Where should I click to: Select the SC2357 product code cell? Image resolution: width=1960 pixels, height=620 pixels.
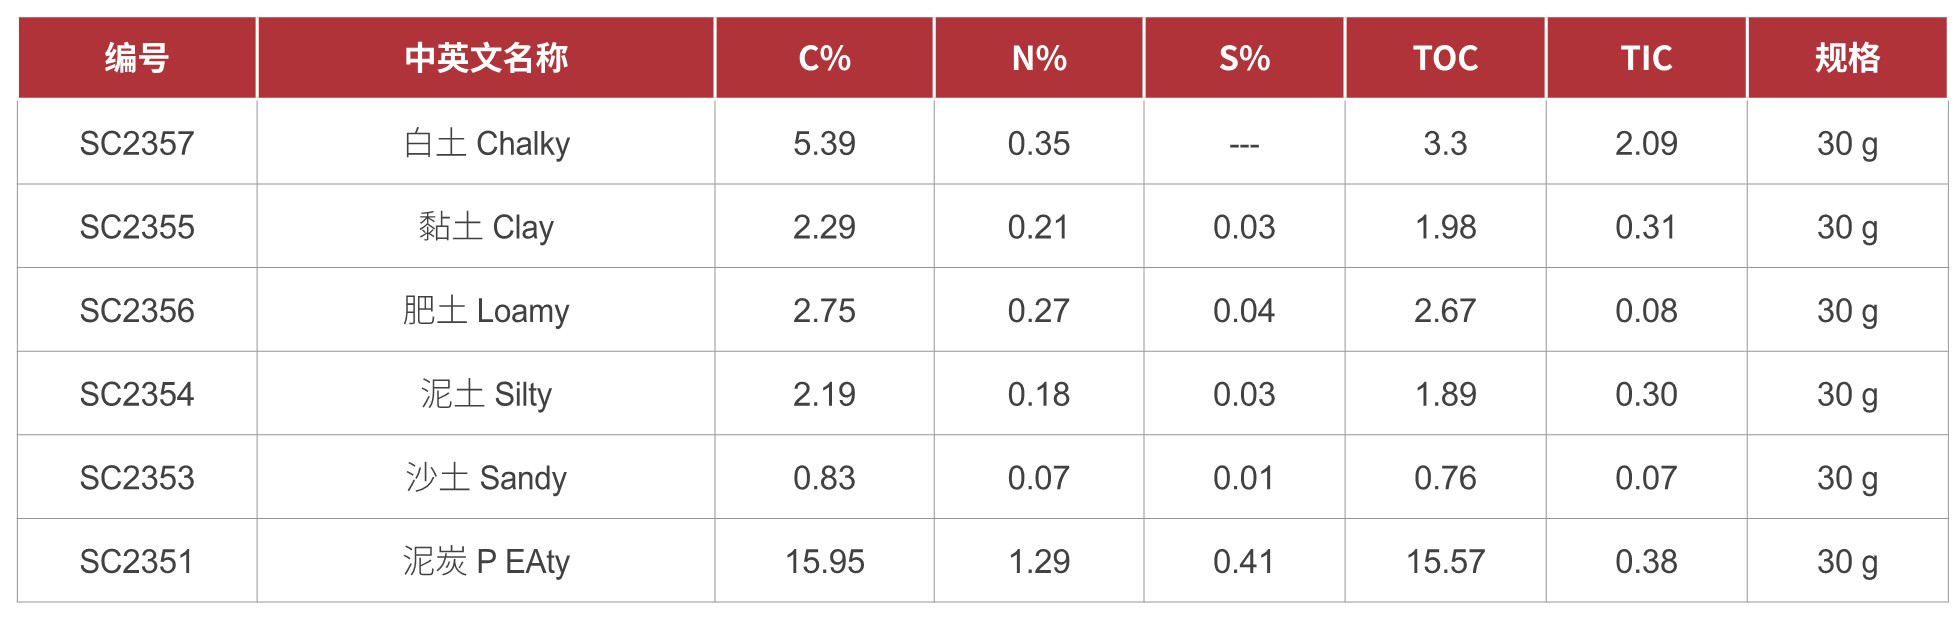tap(137, 144)
